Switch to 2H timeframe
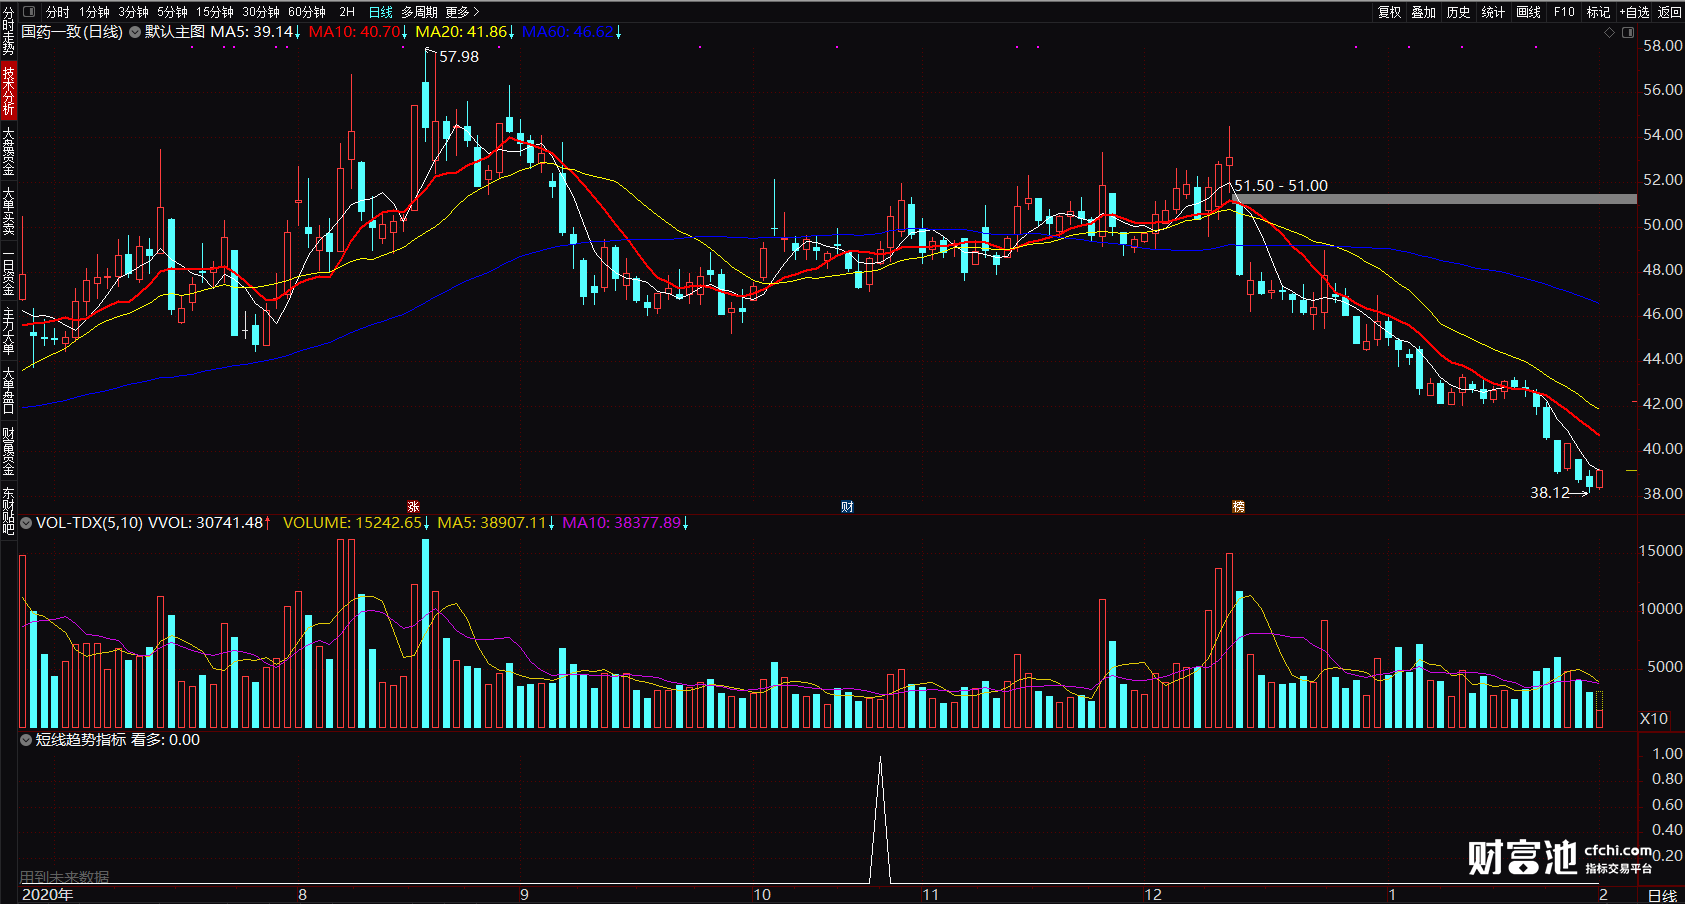 click(x=347, y=12)
